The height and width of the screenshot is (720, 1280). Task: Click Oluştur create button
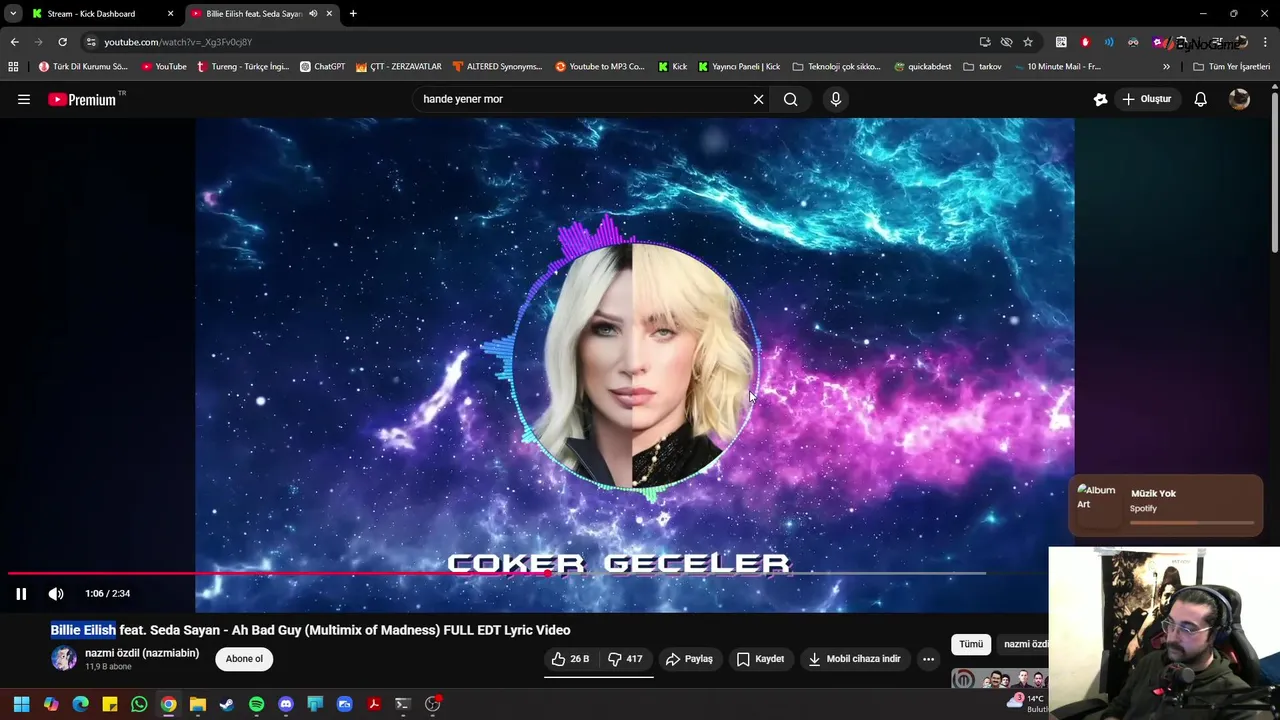(1146, 99)
